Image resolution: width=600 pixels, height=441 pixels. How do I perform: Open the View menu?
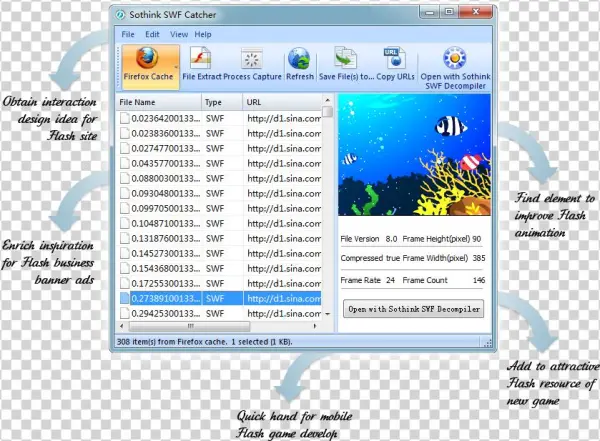[x=178, y=34]
